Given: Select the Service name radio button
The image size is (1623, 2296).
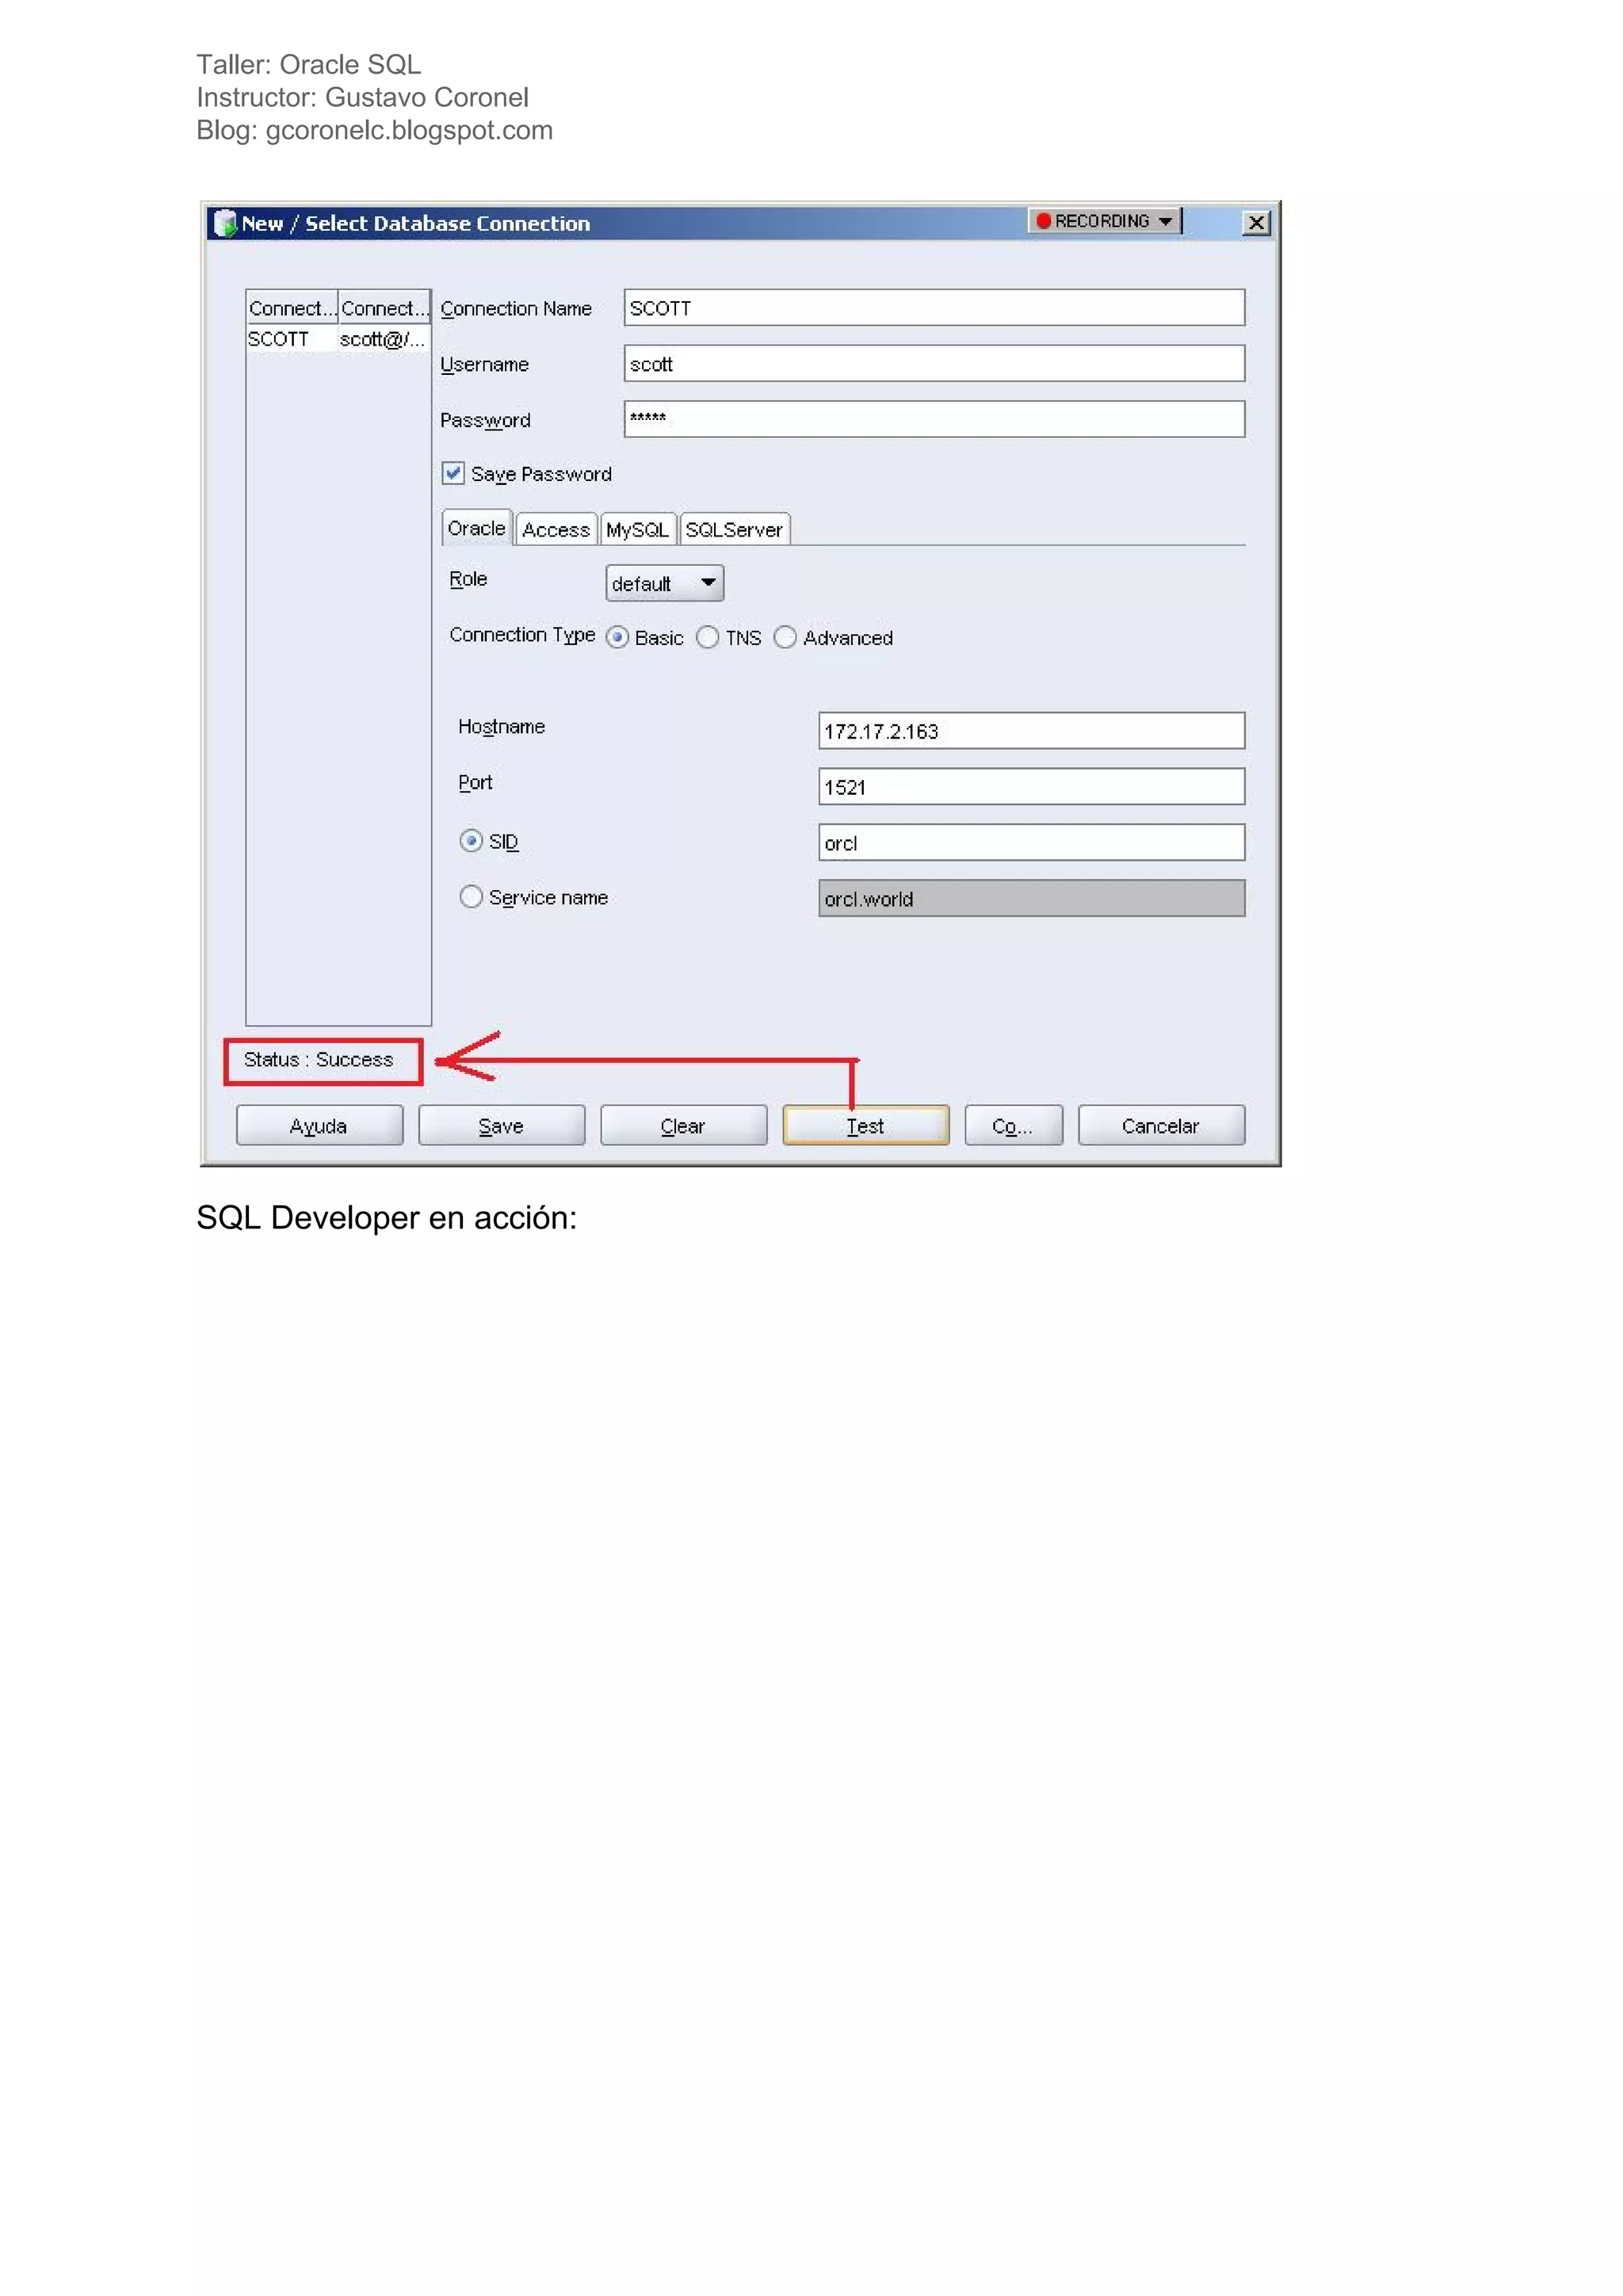Looking at the screenshot, I should (x=471, y=897).
